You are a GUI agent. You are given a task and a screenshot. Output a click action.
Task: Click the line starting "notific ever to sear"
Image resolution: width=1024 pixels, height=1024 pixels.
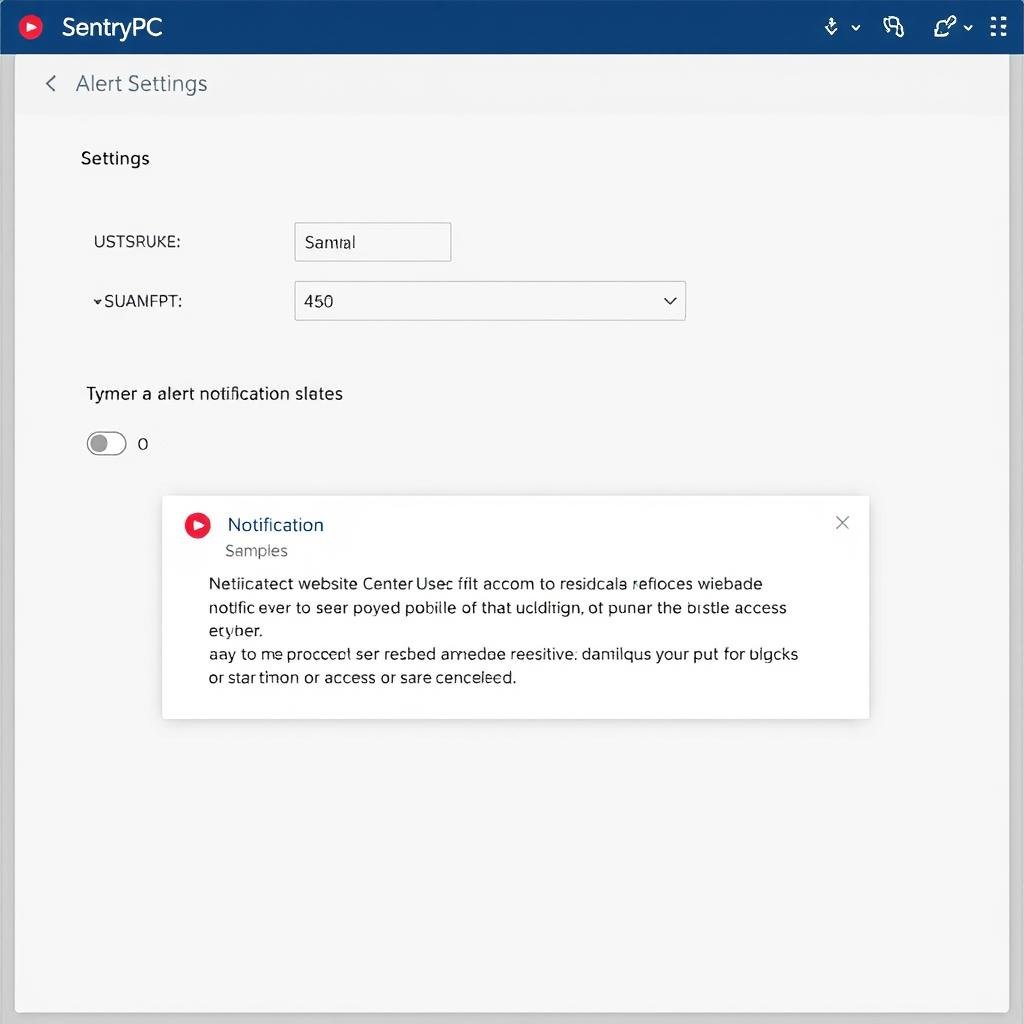point(498,607)
